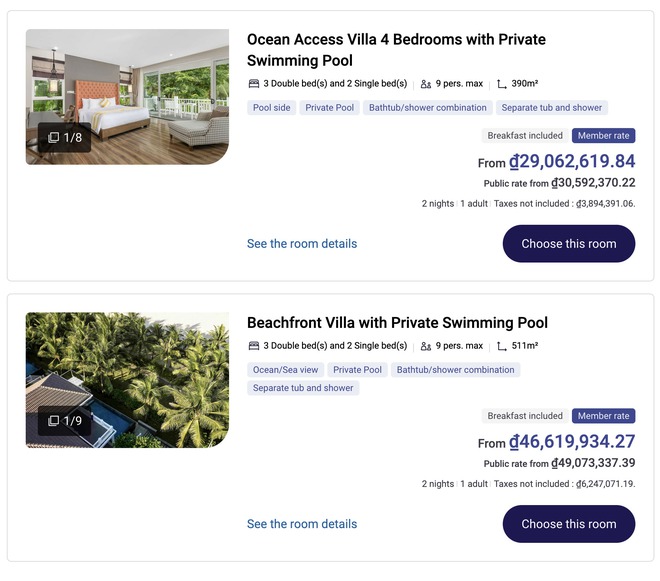Click the 9 persons icon on Ocean Access Villa

click(426, 84)
